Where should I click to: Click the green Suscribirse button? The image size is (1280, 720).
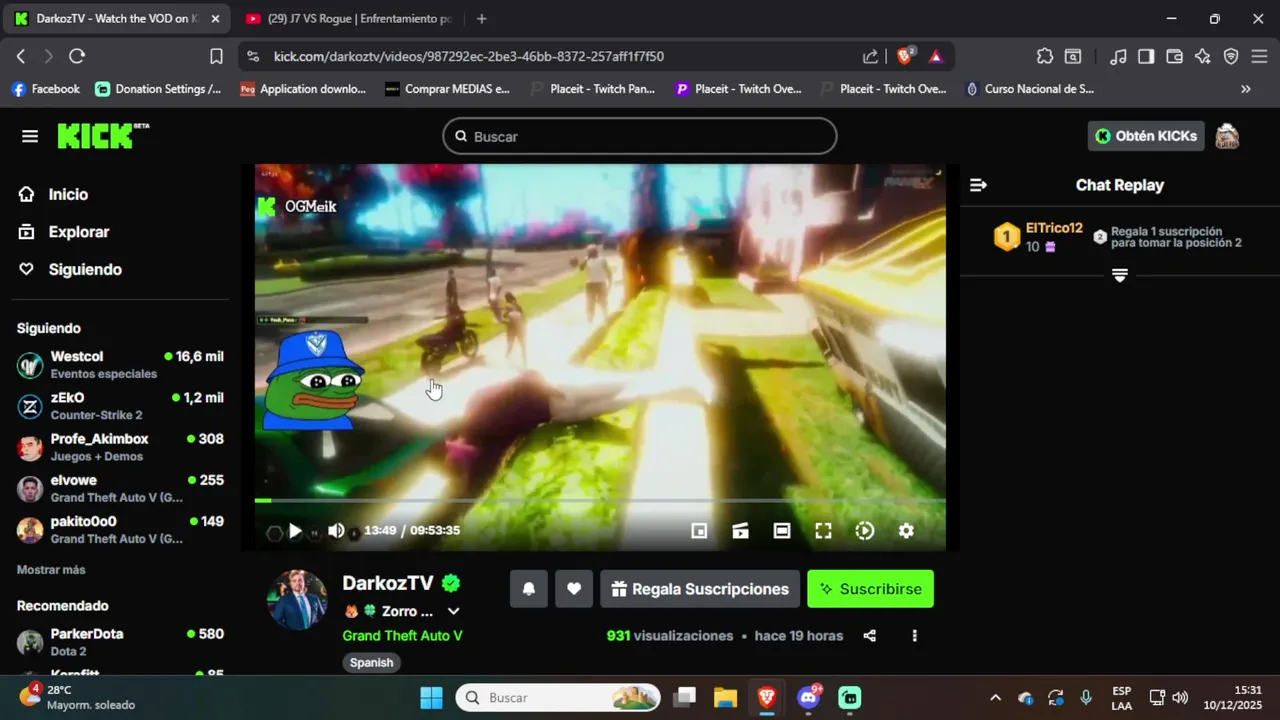[871, 589]
